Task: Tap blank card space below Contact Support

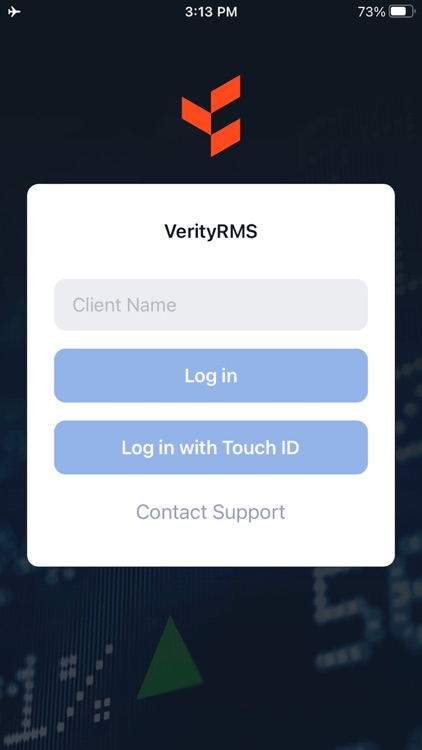Action: (211, 545)
